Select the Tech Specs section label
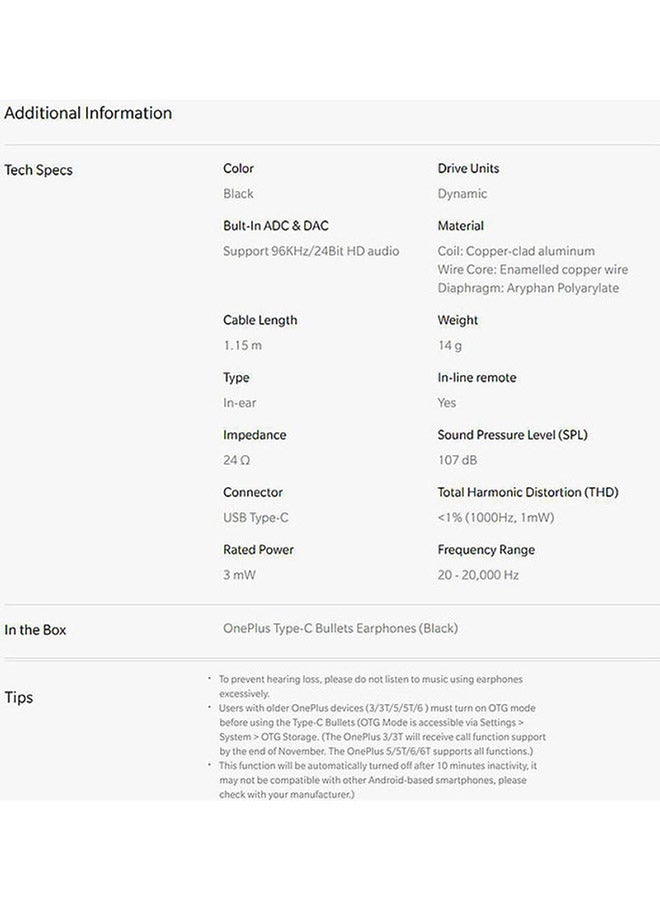This screenshot has width=660, height=900. tap(38, 170)
